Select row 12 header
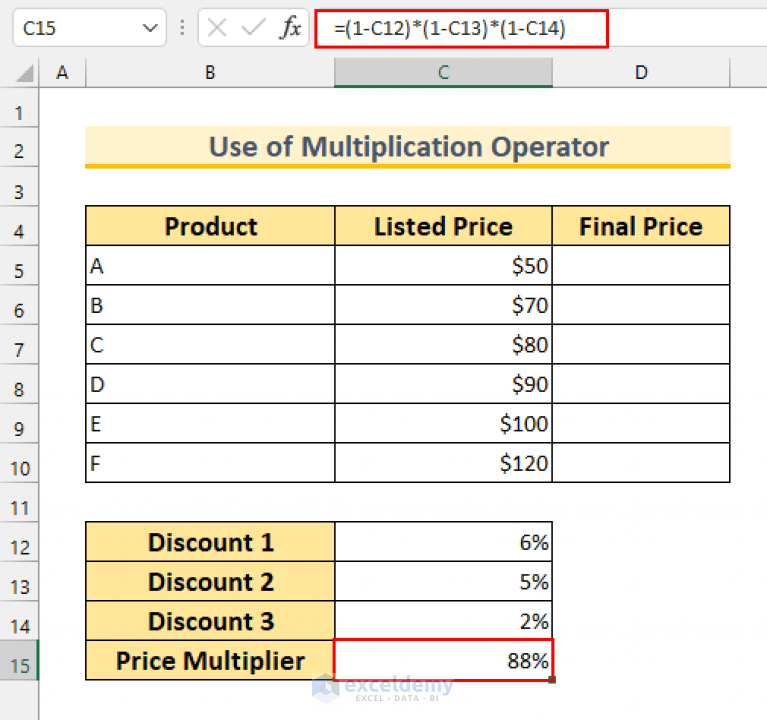This screenshot has width=767, height=720. (x=19, y=542)
